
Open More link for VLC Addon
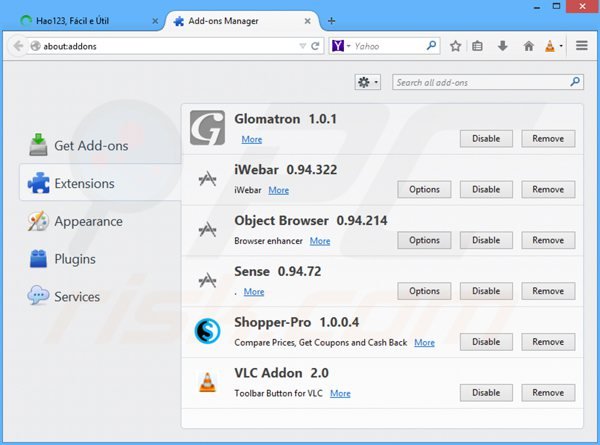(340, 394)
